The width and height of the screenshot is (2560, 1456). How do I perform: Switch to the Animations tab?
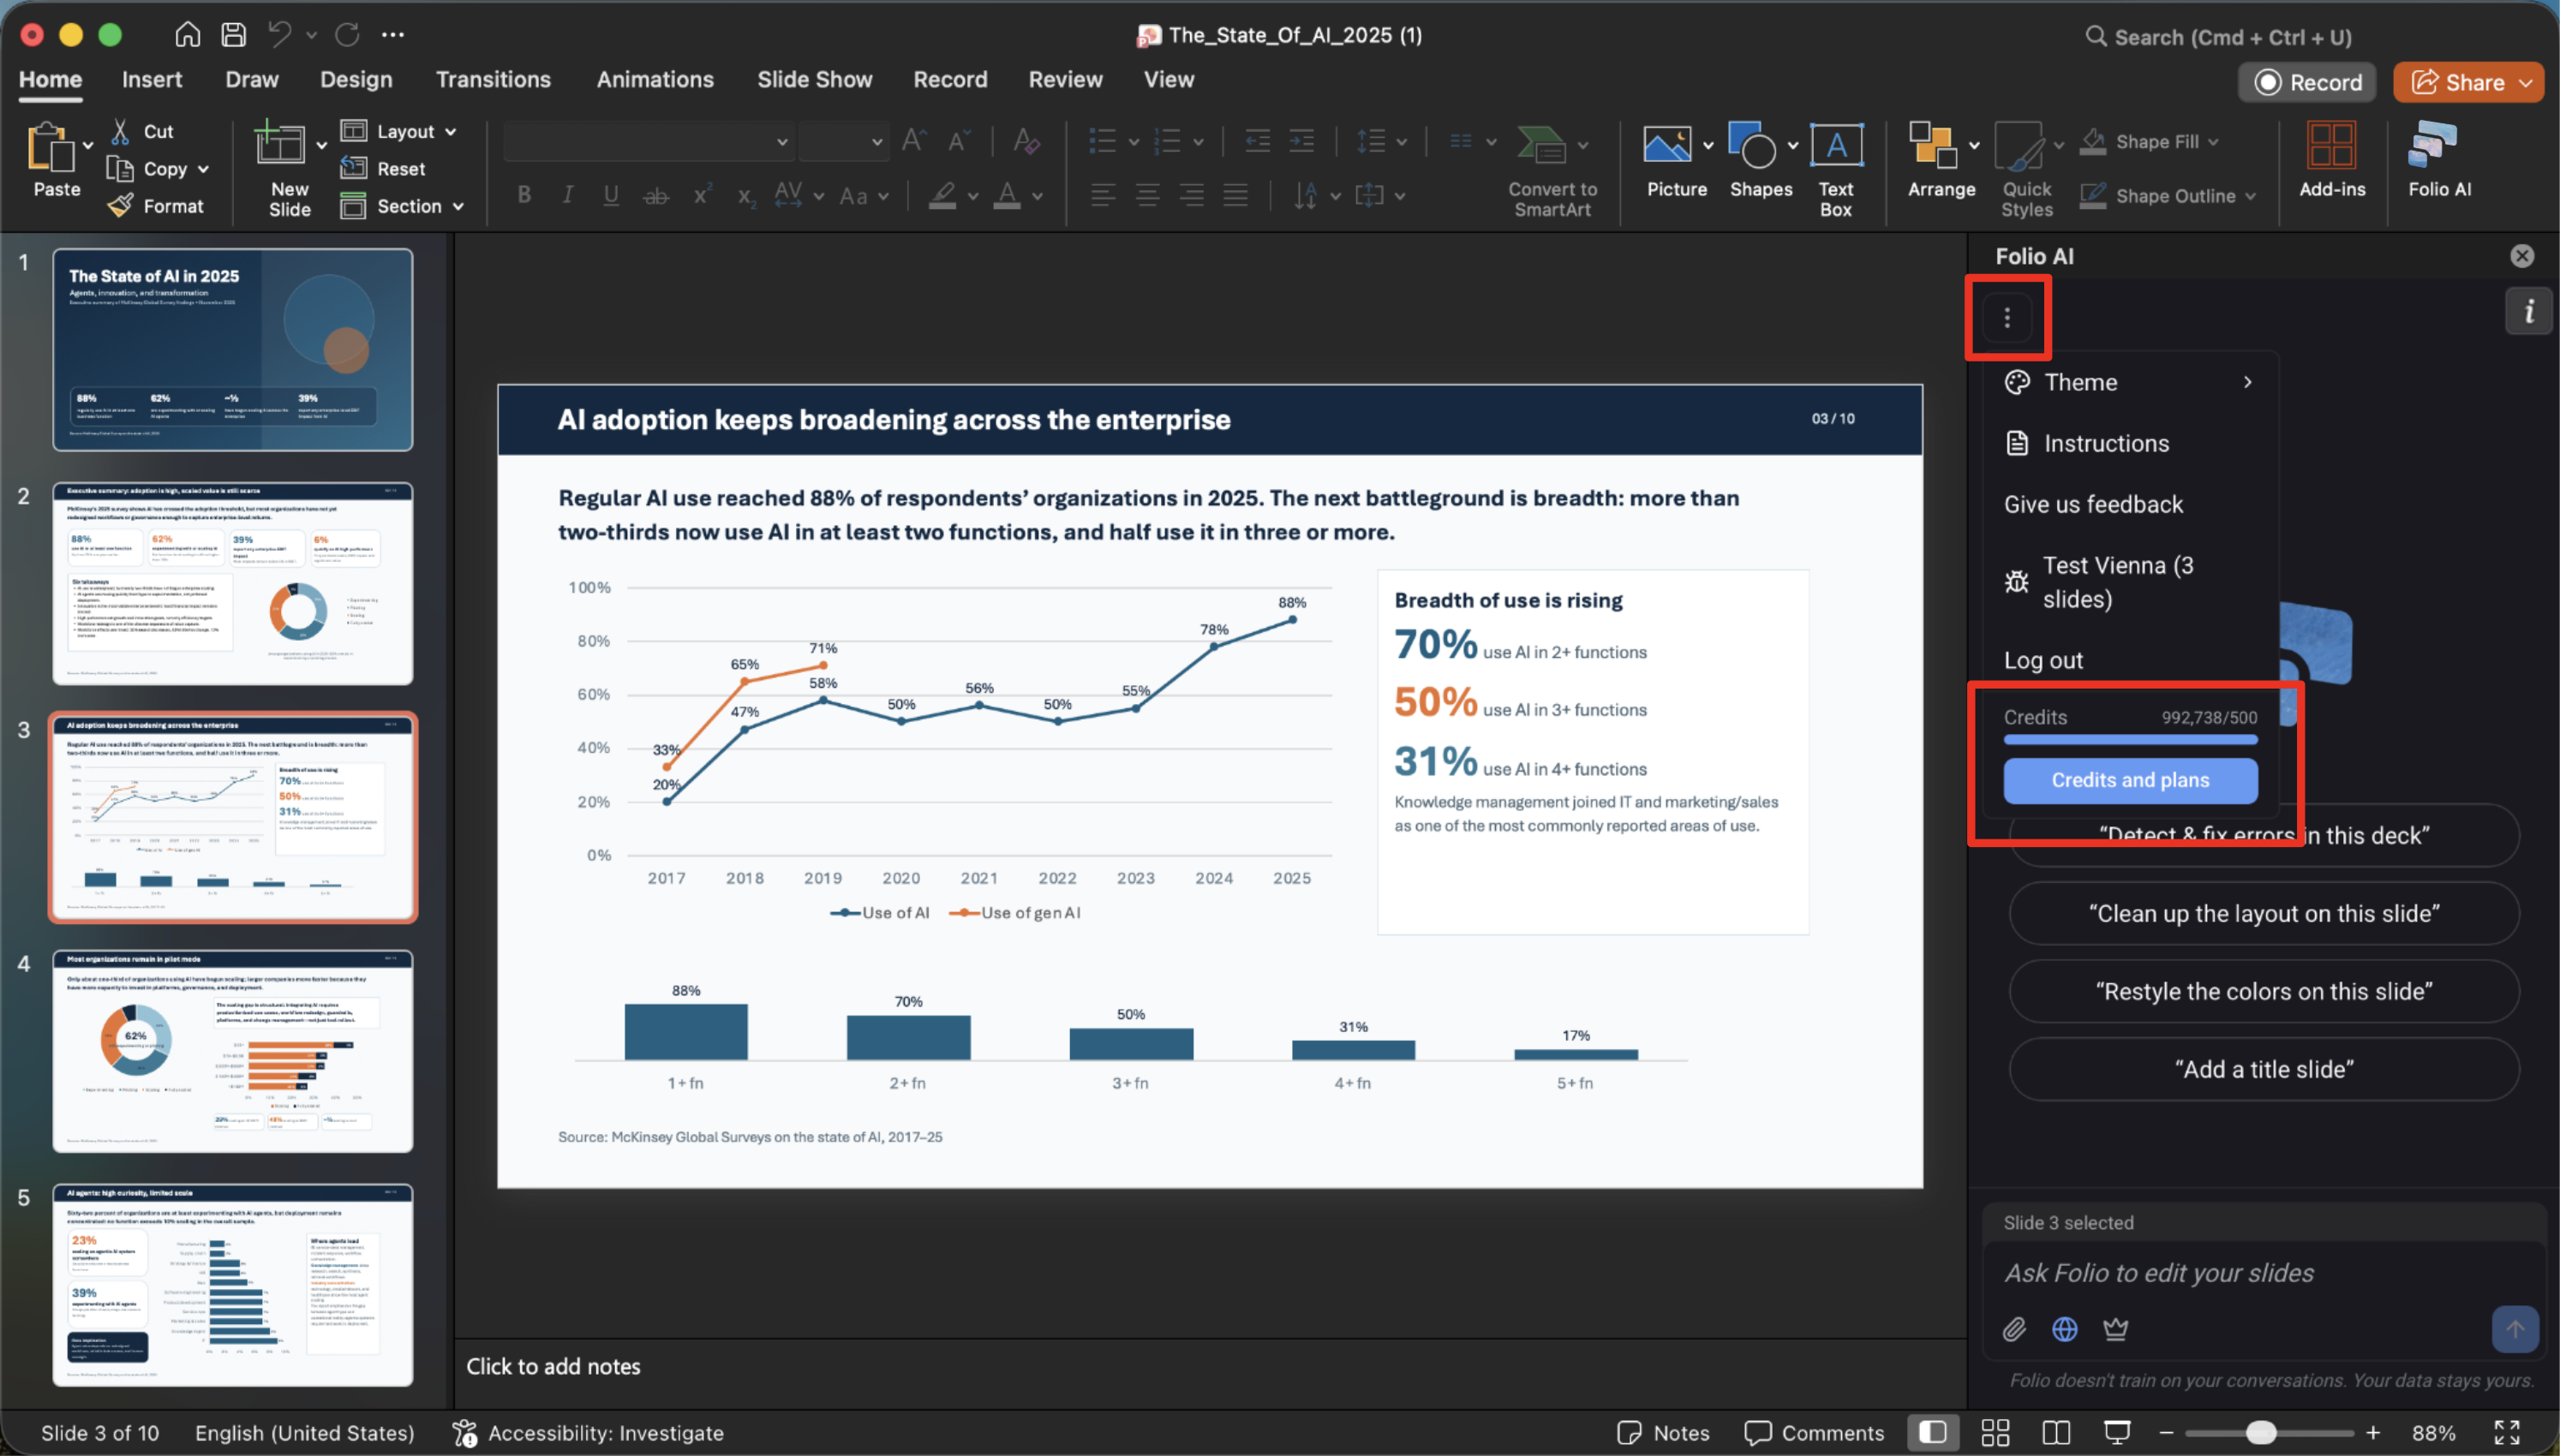(x=655, y=79)
